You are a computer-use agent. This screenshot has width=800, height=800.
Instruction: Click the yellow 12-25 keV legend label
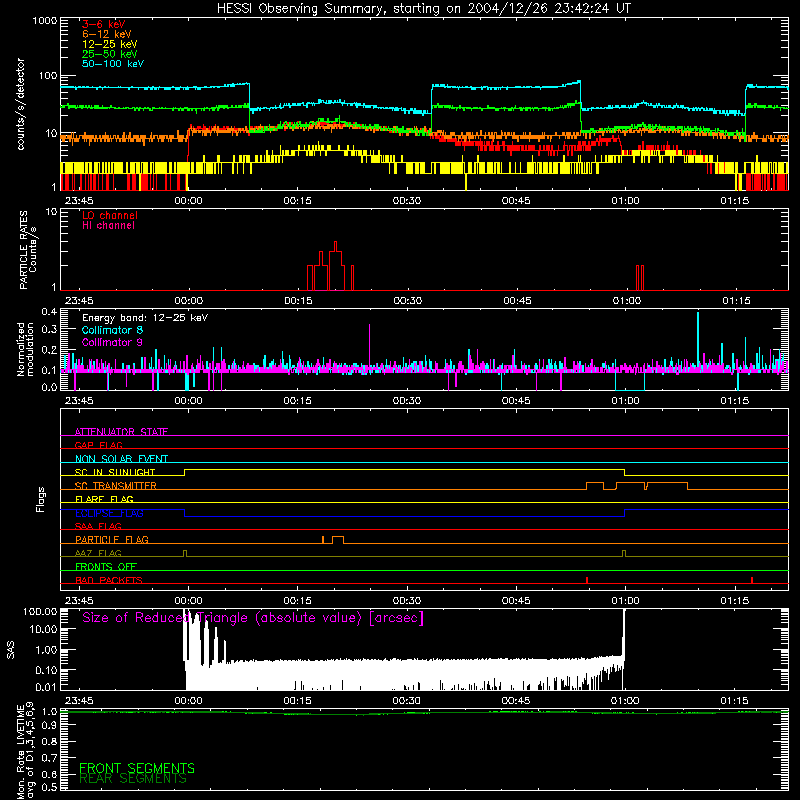coord(109,44)
